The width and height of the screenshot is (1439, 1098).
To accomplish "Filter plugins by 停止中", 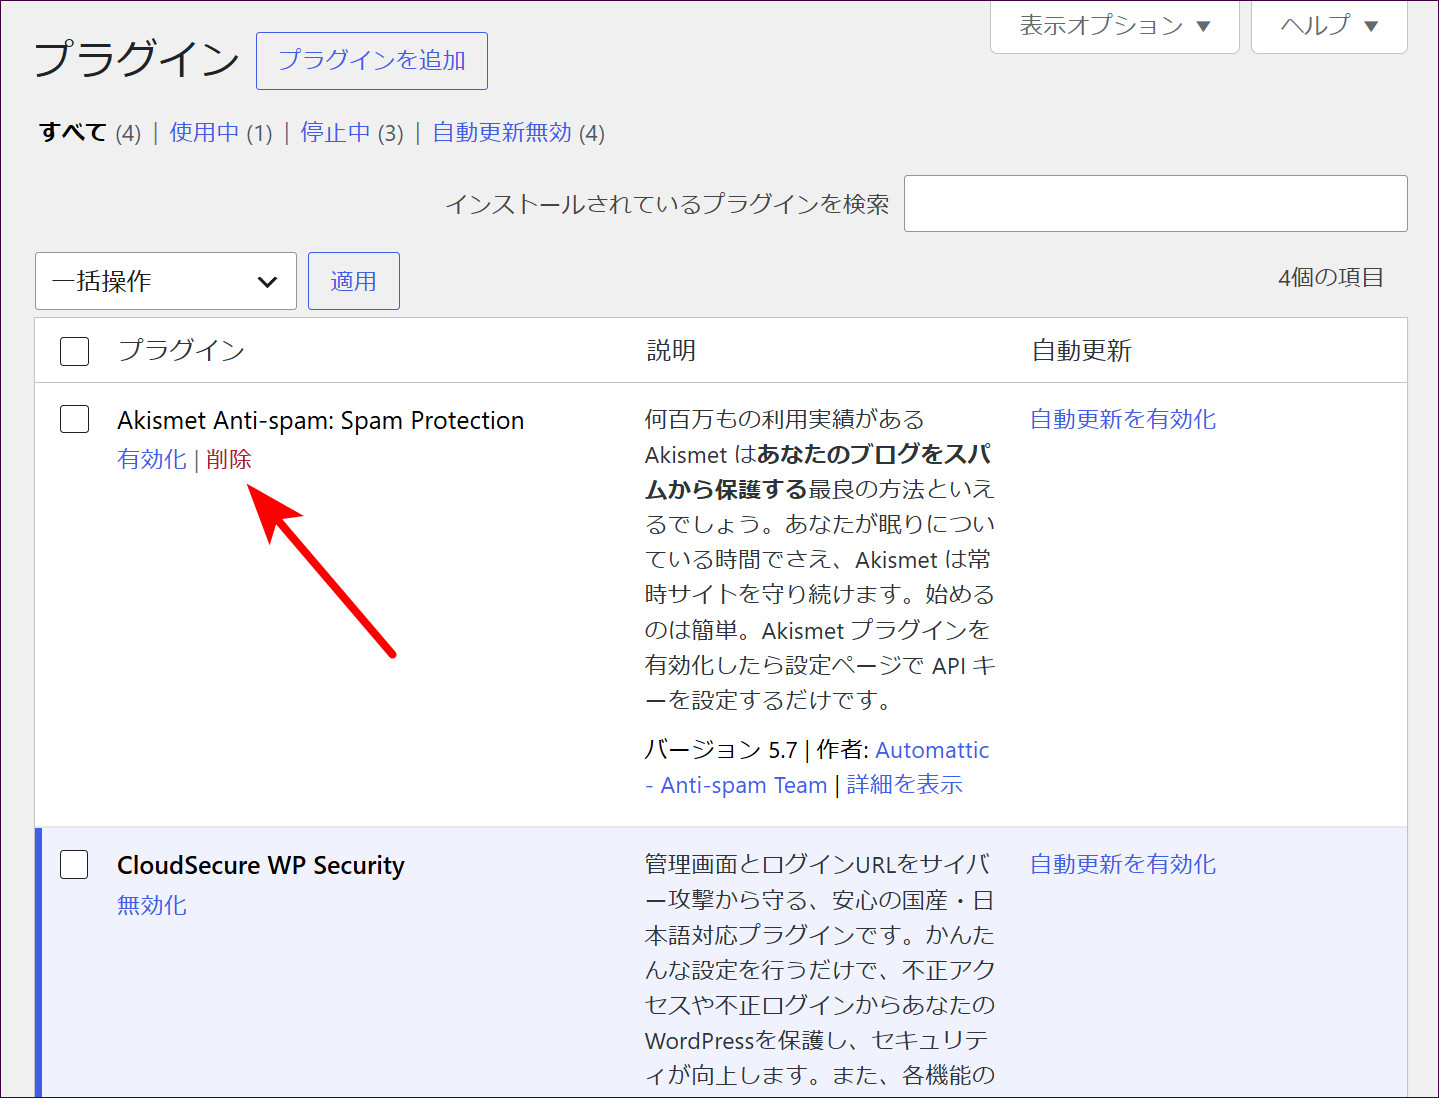I will [x=335, y=132].
